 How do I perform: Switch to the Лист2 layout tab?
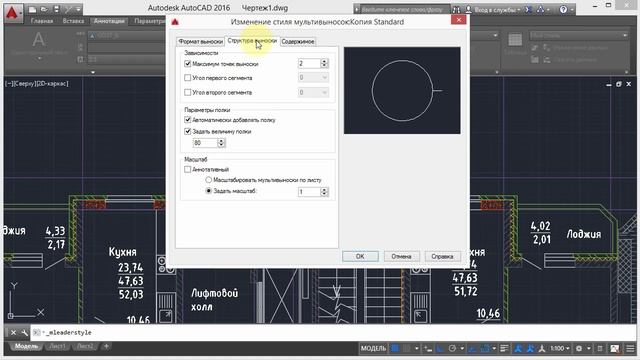point(85,347)
